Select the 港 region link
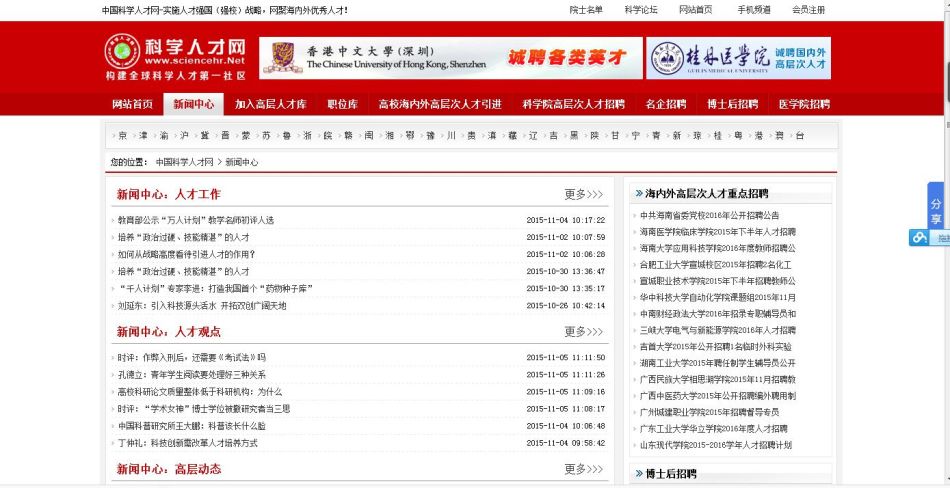The width and height of the screenshot is (950, 488). [759, 136]
